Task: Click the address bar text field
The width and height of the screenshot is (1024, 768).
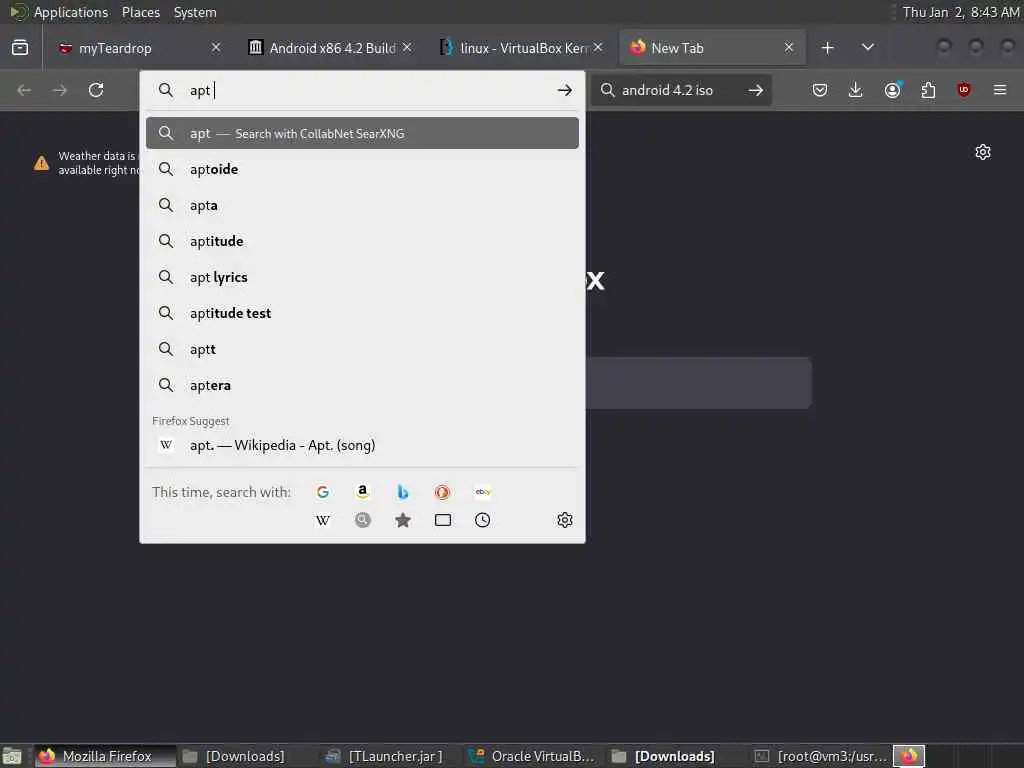Action: (369, 90)
